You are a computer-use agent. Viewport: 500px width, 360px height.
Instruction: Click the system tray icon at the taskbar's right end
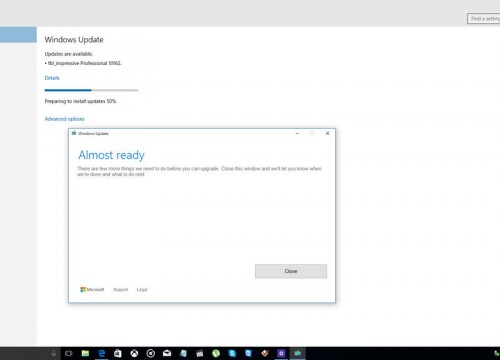pos(497,353)
